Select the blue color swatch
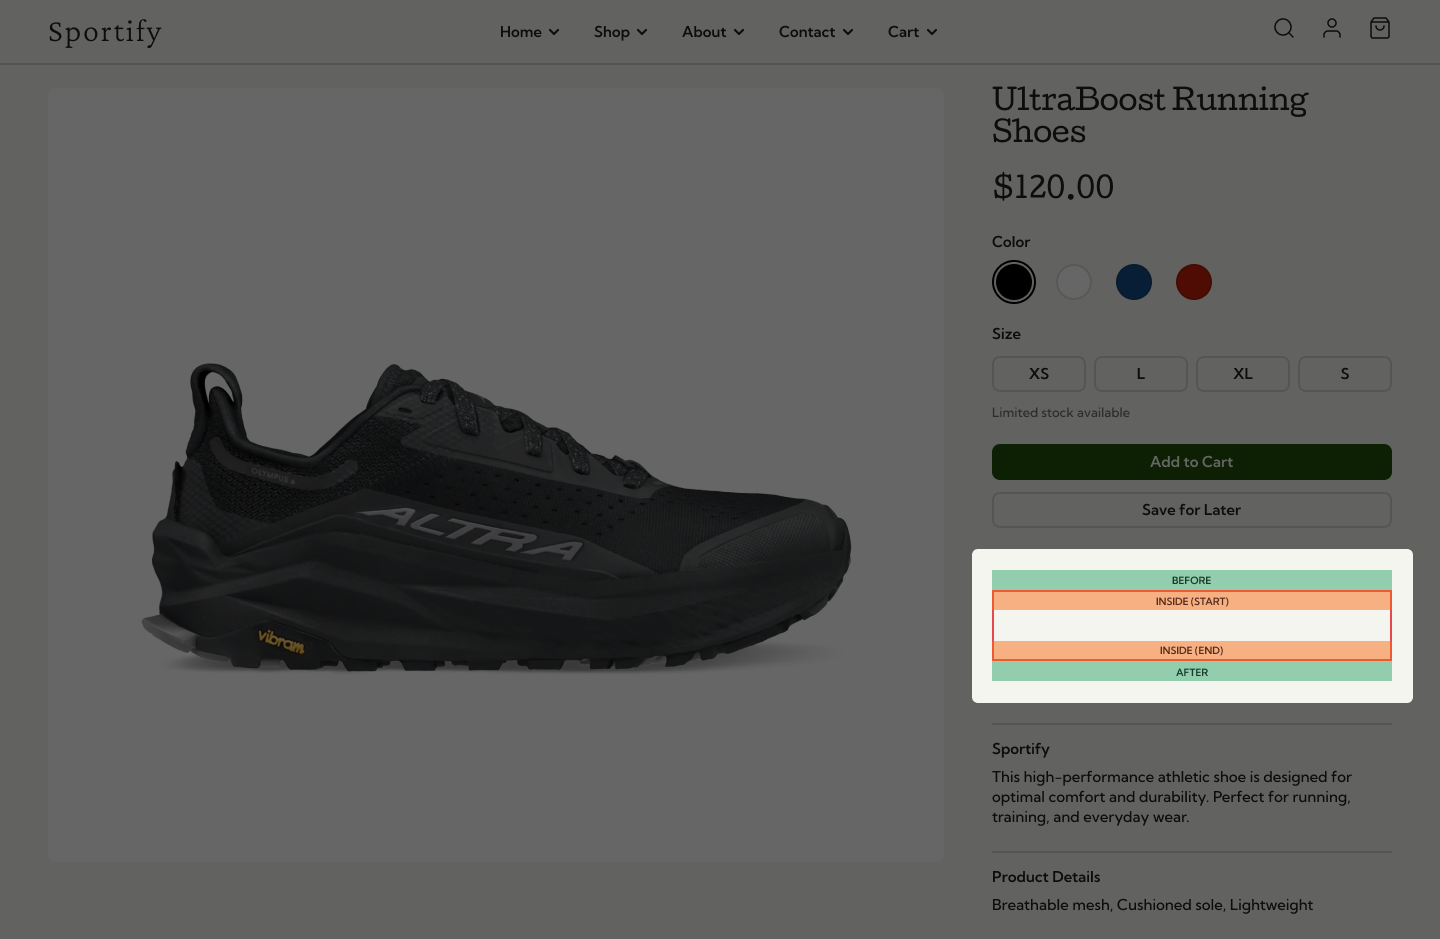The width and height of the screenshot is (1440, 939). point(1134,282)
